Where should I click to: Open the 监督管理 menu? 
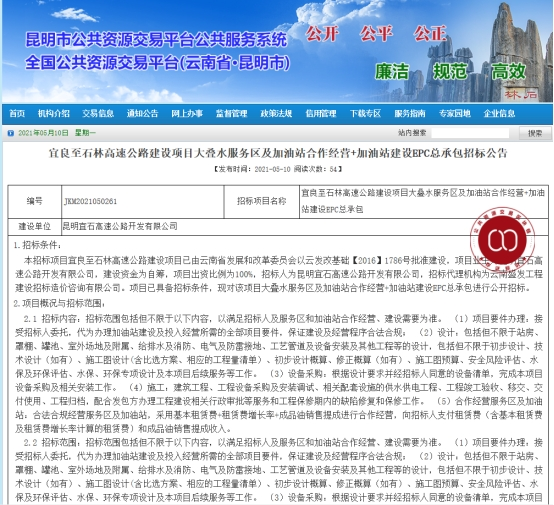(x=231, y=113)
